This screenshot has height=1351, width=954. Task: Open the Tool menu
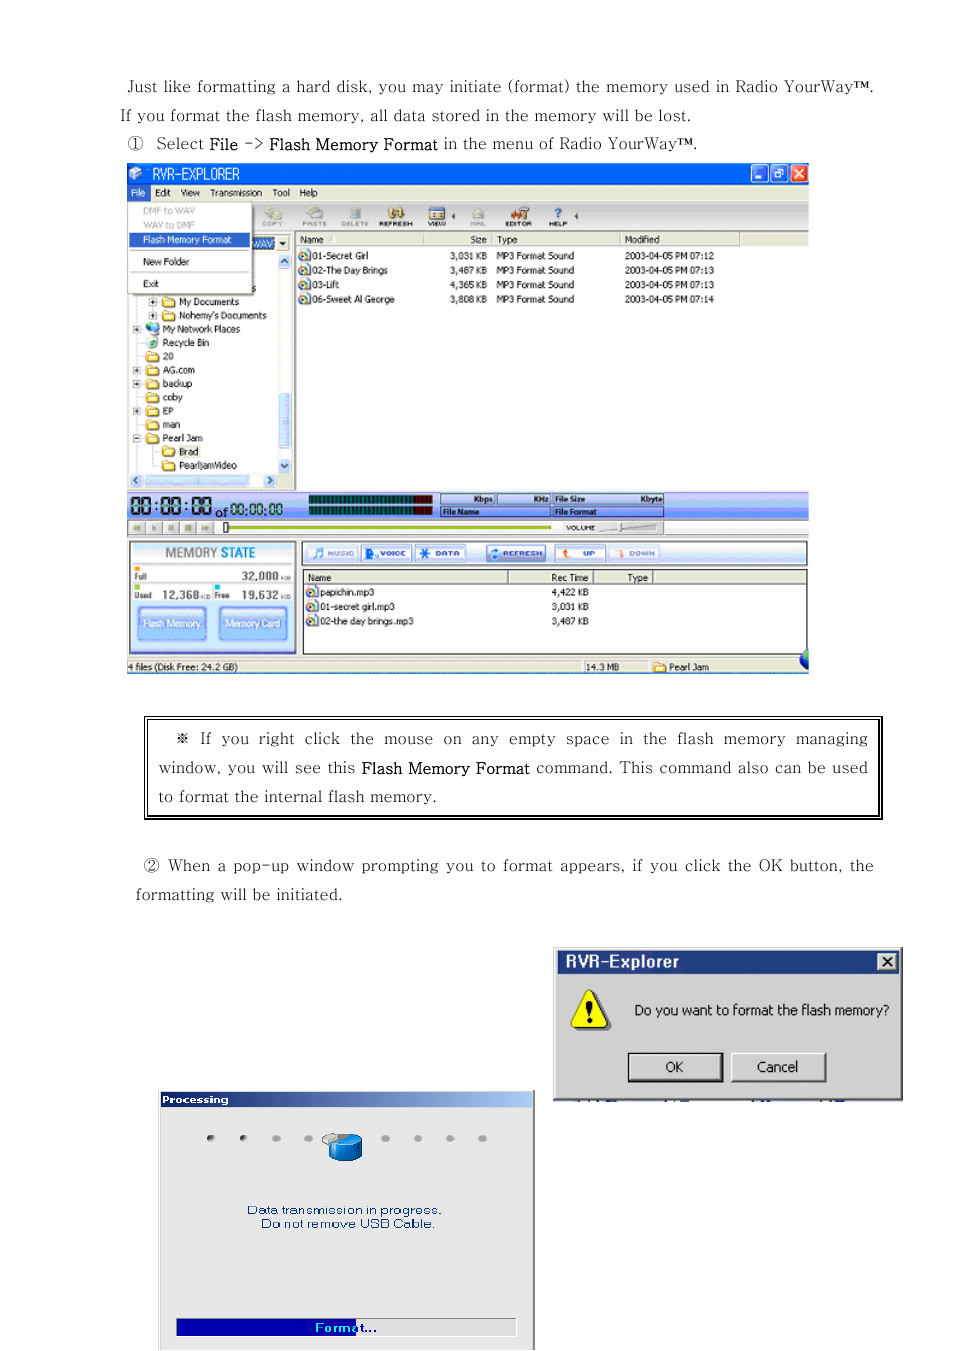pos(281,193)
